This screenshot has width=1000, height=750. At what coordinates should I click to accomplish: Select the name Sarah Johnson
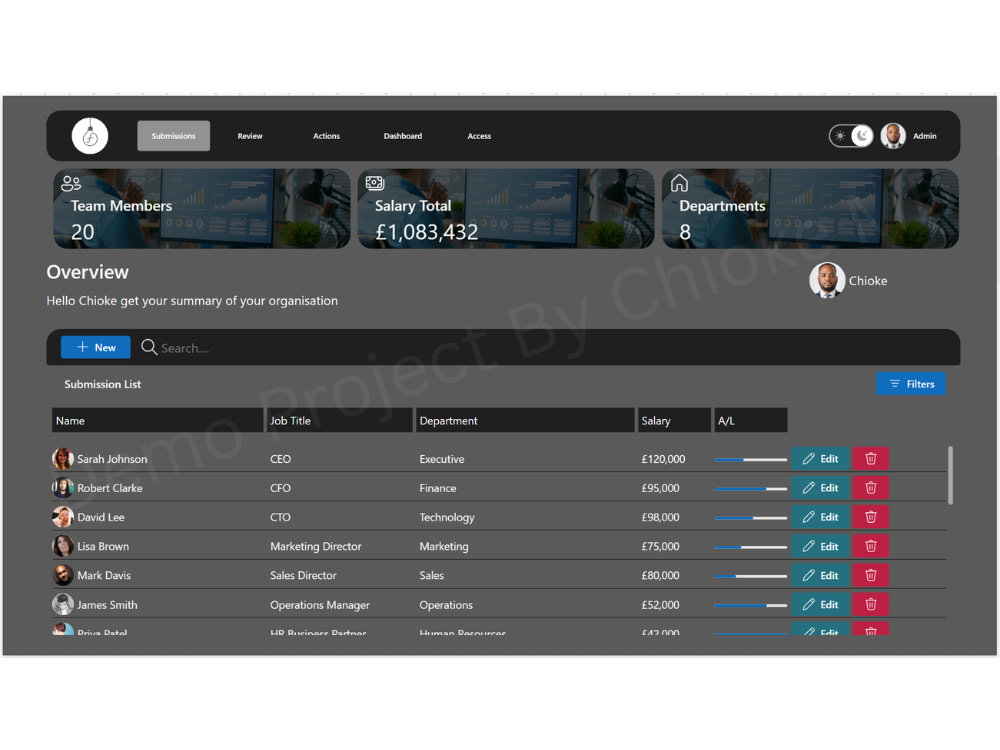(112, 459)
